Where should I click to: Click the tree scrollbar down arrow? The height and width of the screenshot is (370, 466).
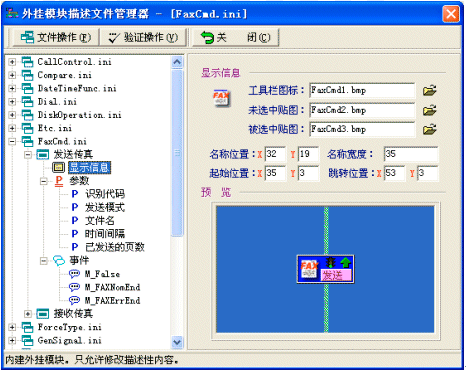click(177, 342)
